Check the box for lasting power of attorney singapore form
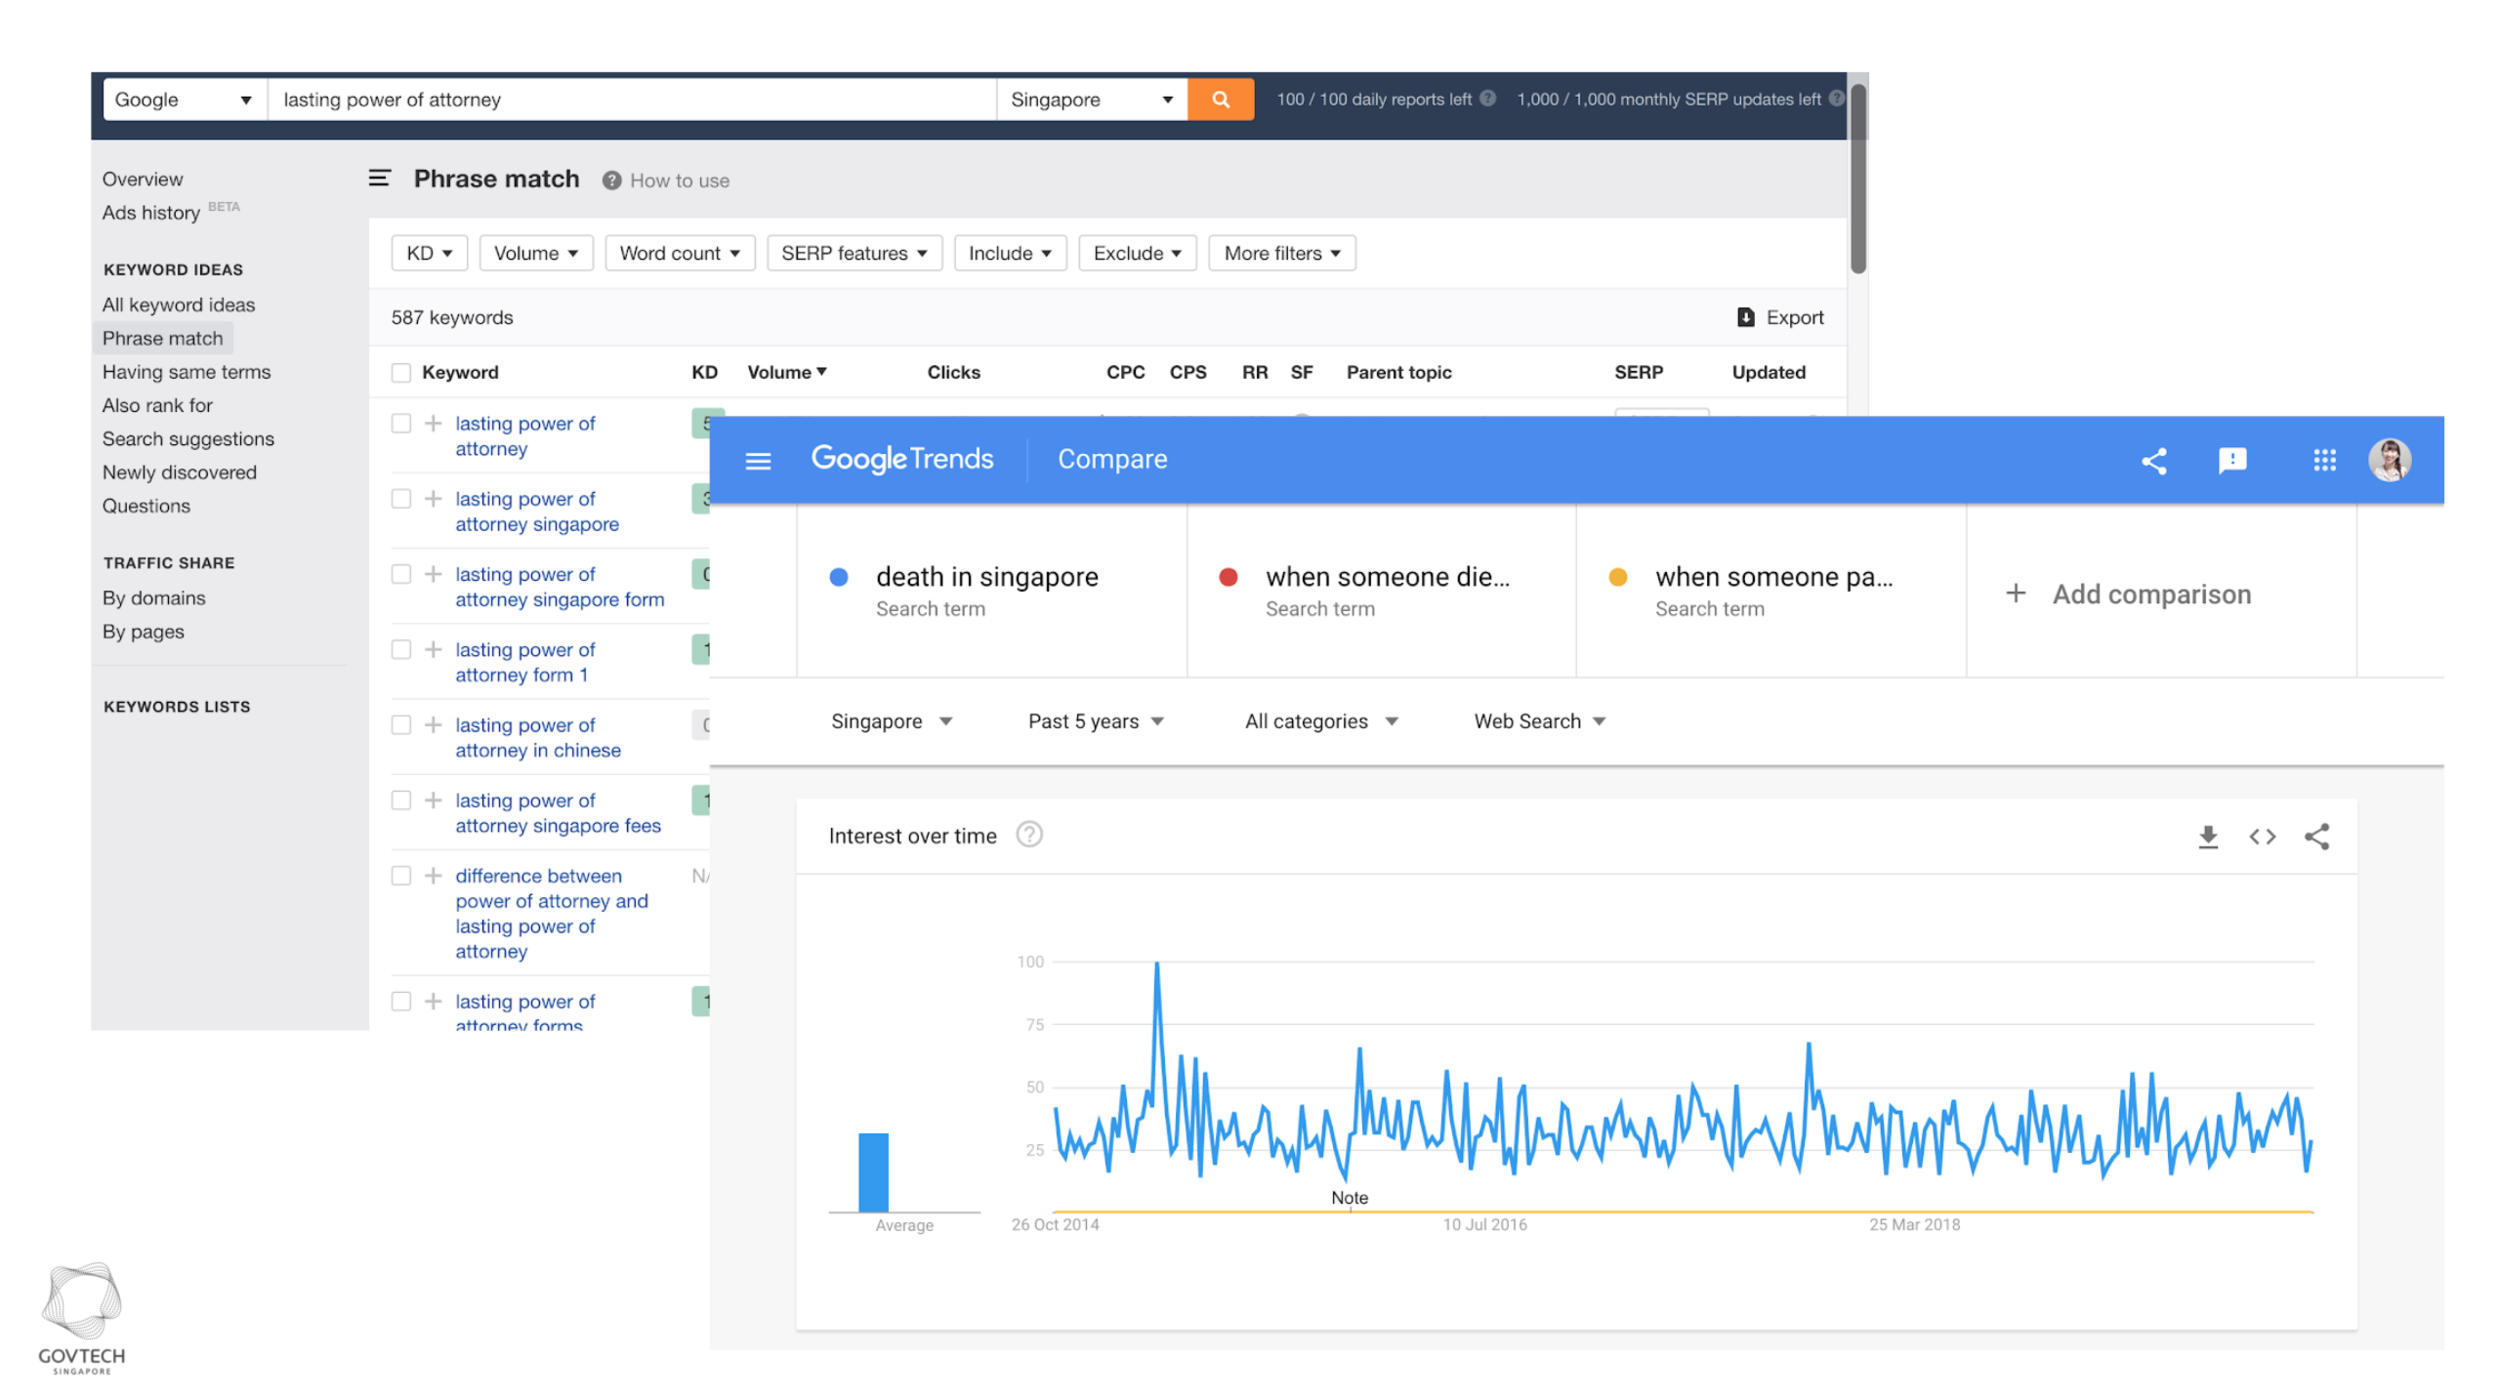The image size is (2500, 1396). click(401, 574)
